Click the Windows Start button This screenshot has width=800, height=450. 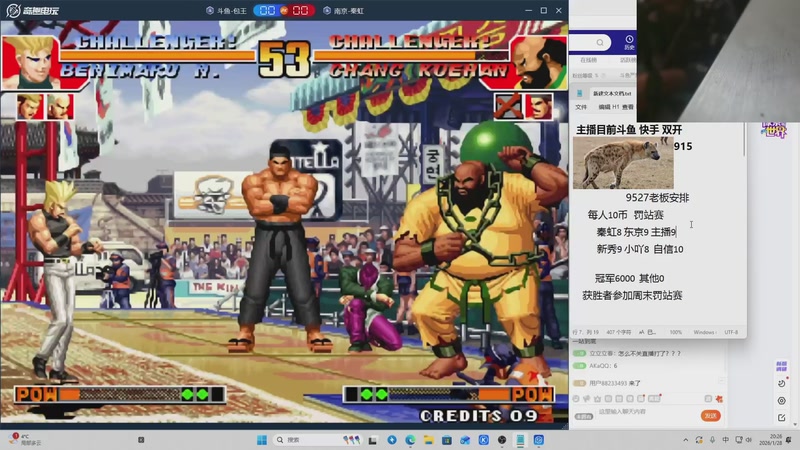pos(262,440)
